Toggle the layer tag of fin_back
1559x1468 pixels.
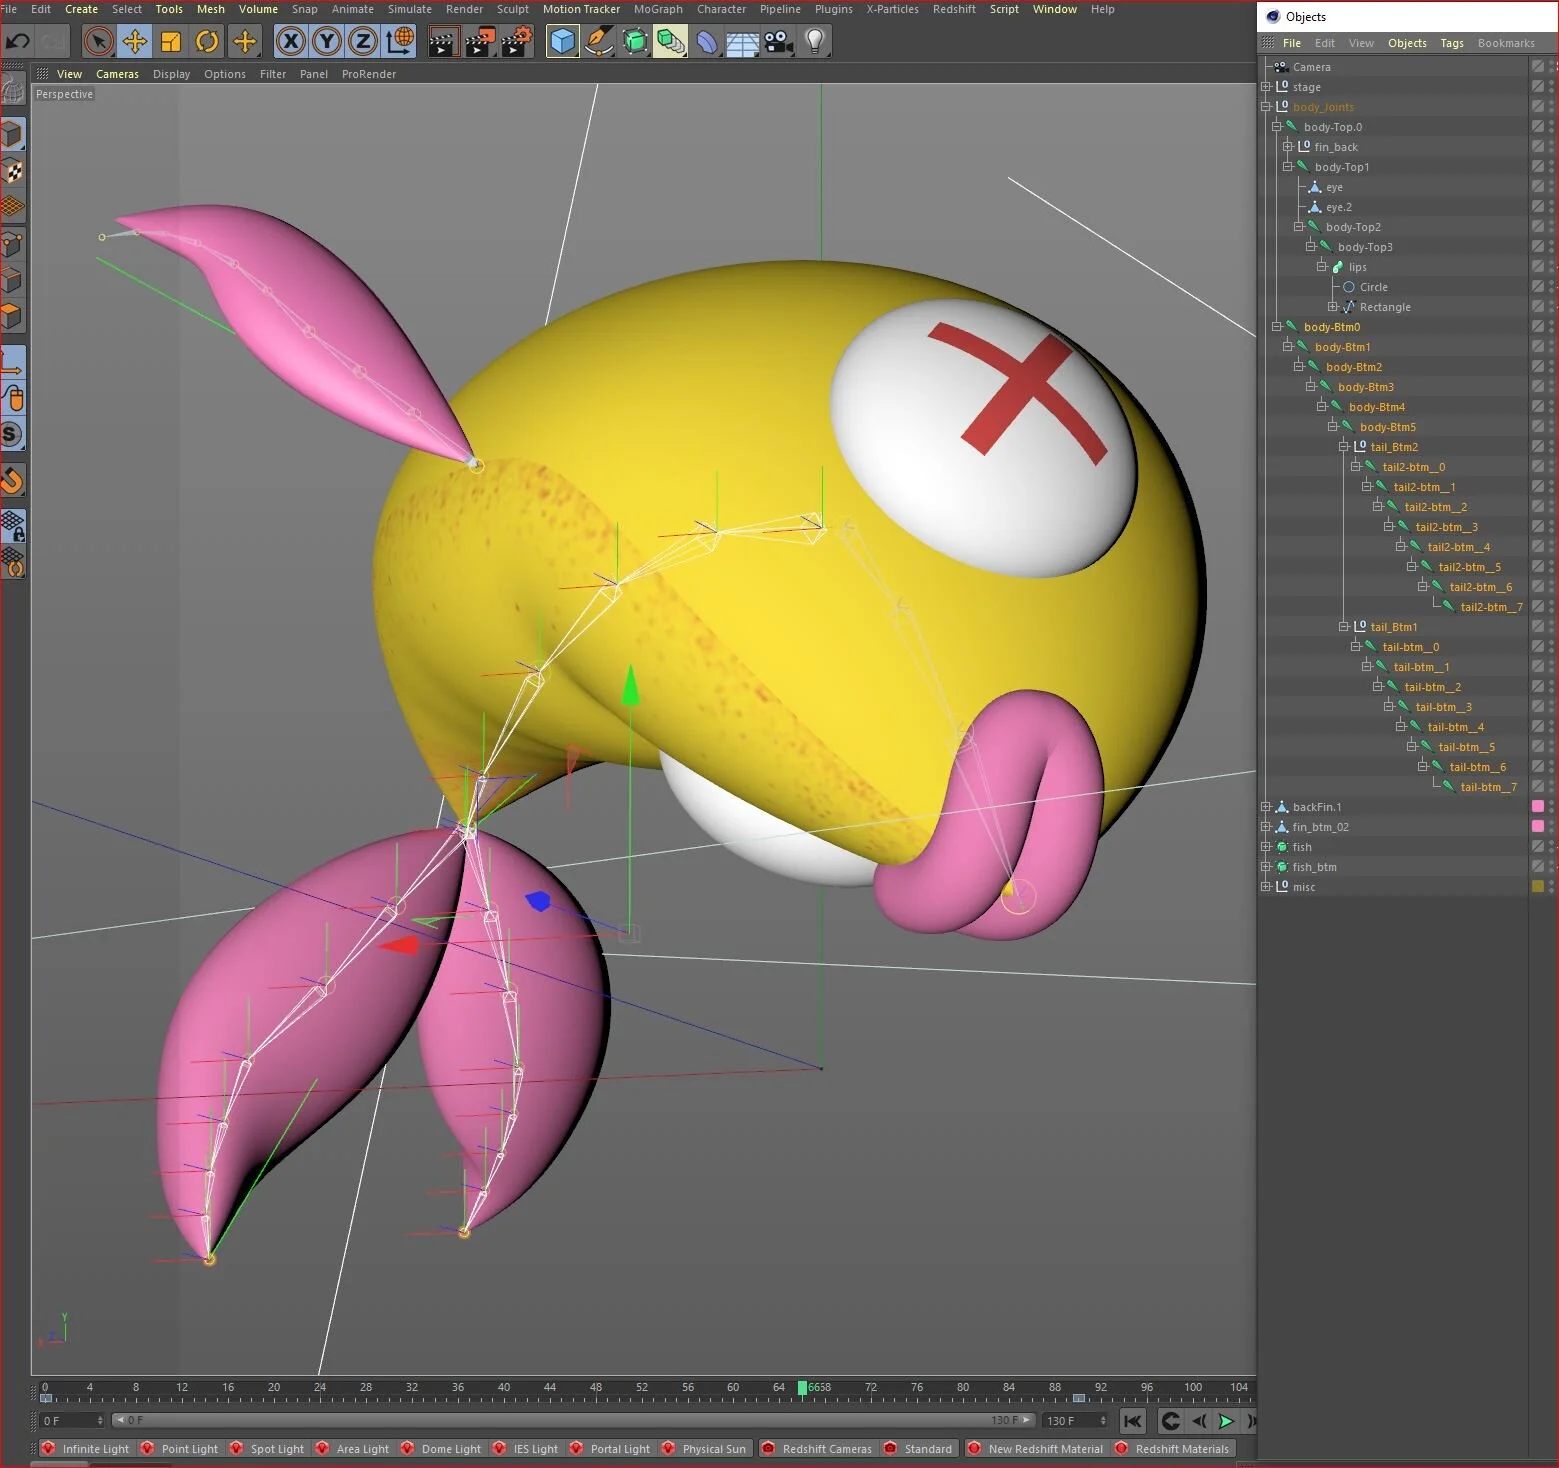(x=1538, y=146)
